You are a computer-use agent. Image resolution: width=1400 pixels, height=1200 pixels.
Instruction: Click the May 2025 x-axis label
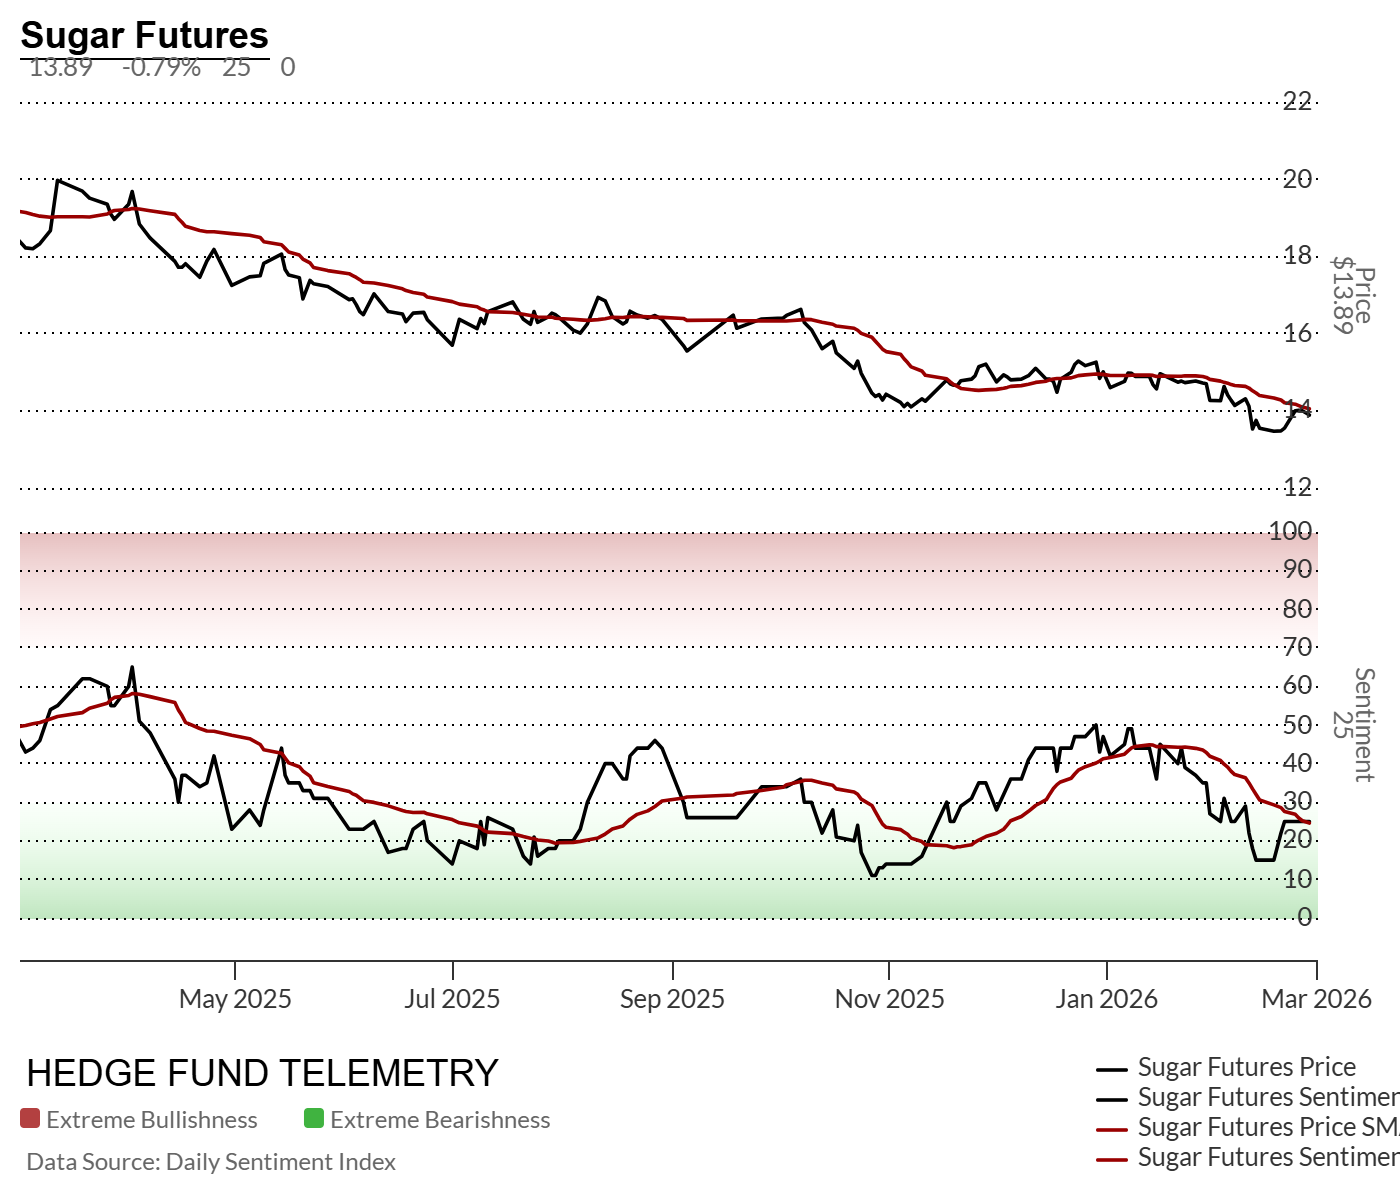coord(235,998)
